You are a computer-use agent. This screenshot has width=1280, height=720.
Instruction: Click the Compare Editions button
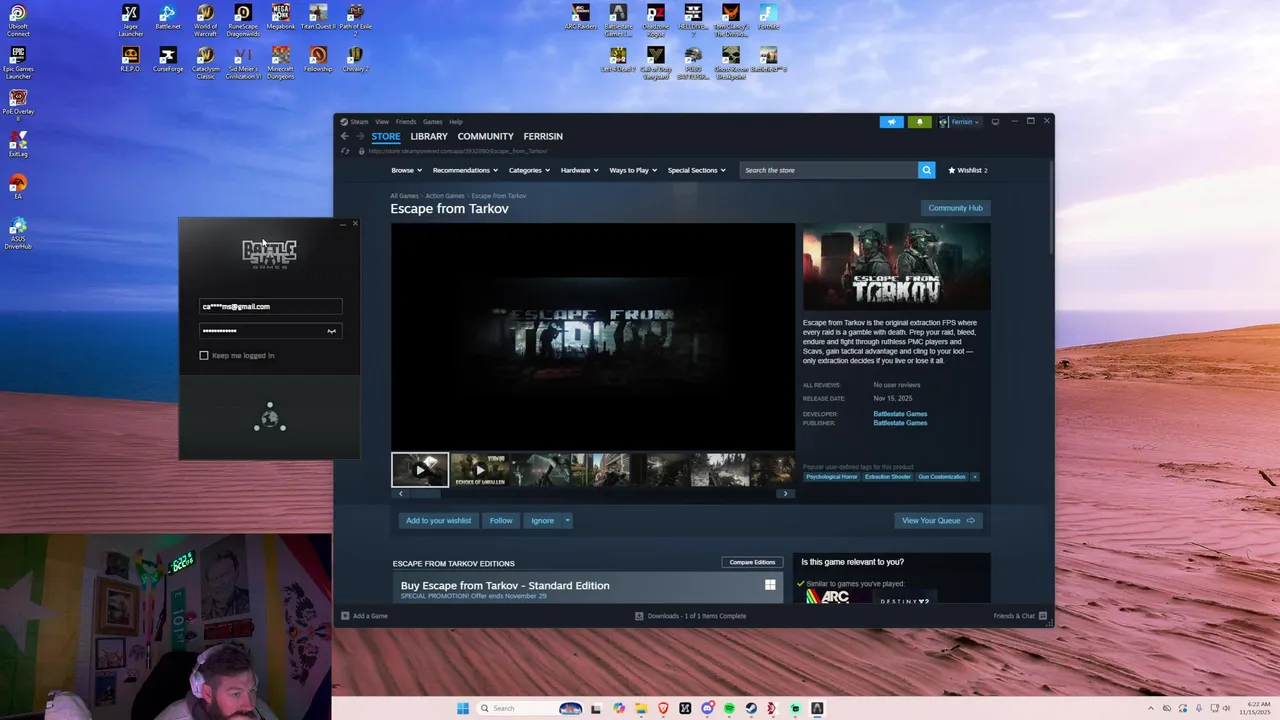(x=752, y=562)
